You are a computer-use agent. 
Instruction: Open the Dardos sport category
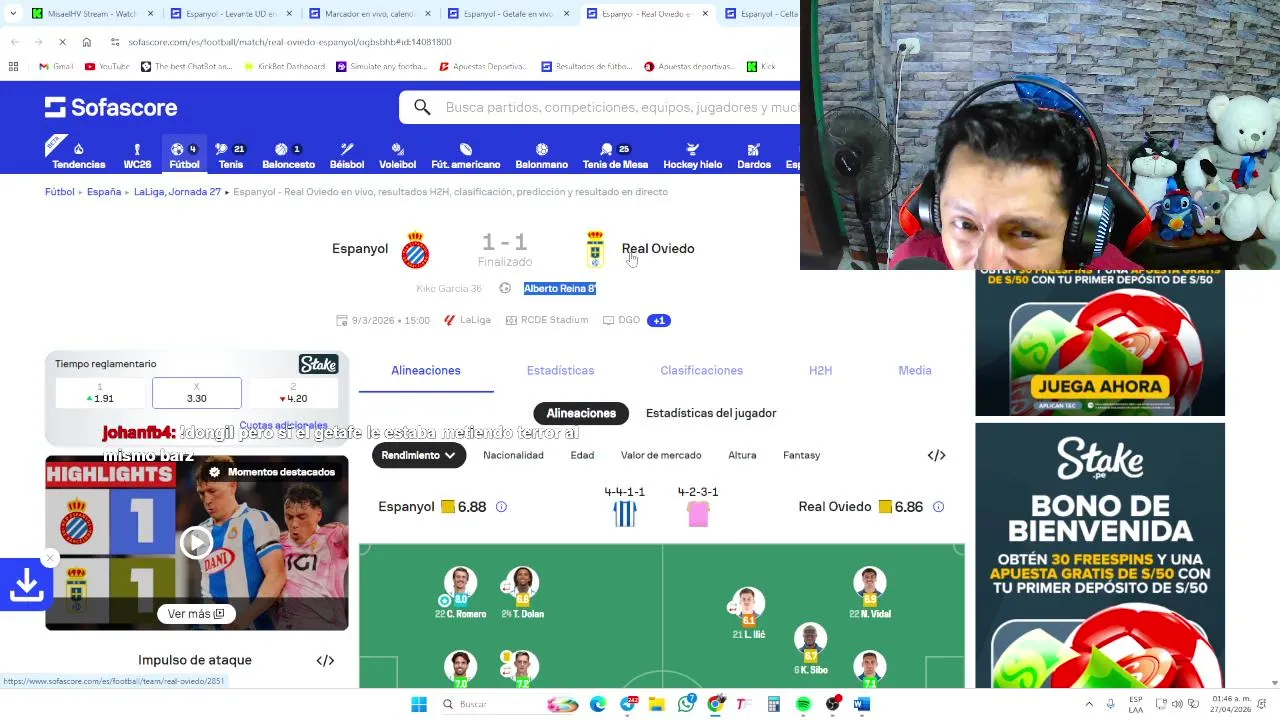click(754, 156)
